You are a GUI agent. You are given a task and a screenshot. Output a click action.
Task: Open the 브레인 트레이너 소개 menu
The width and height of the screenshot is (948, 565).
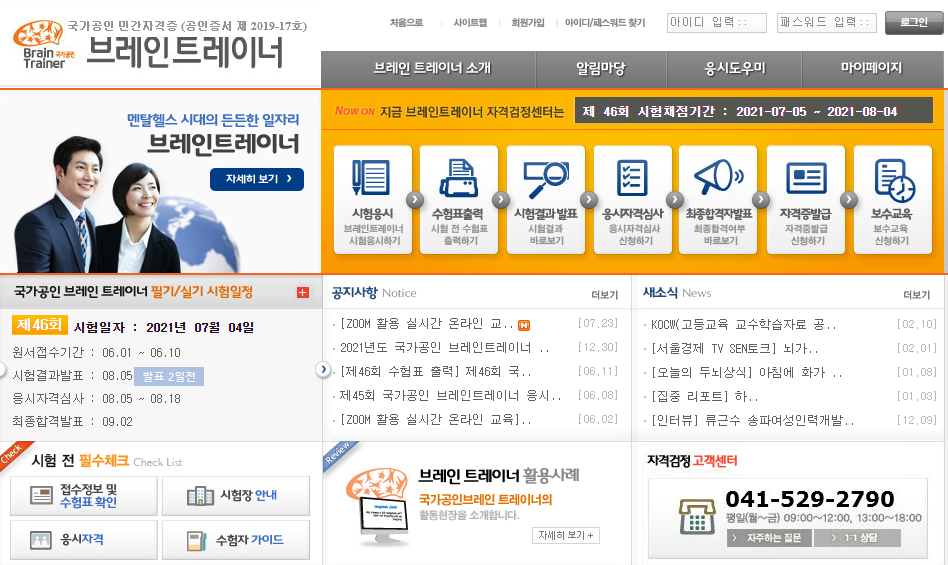click(431, 68)
